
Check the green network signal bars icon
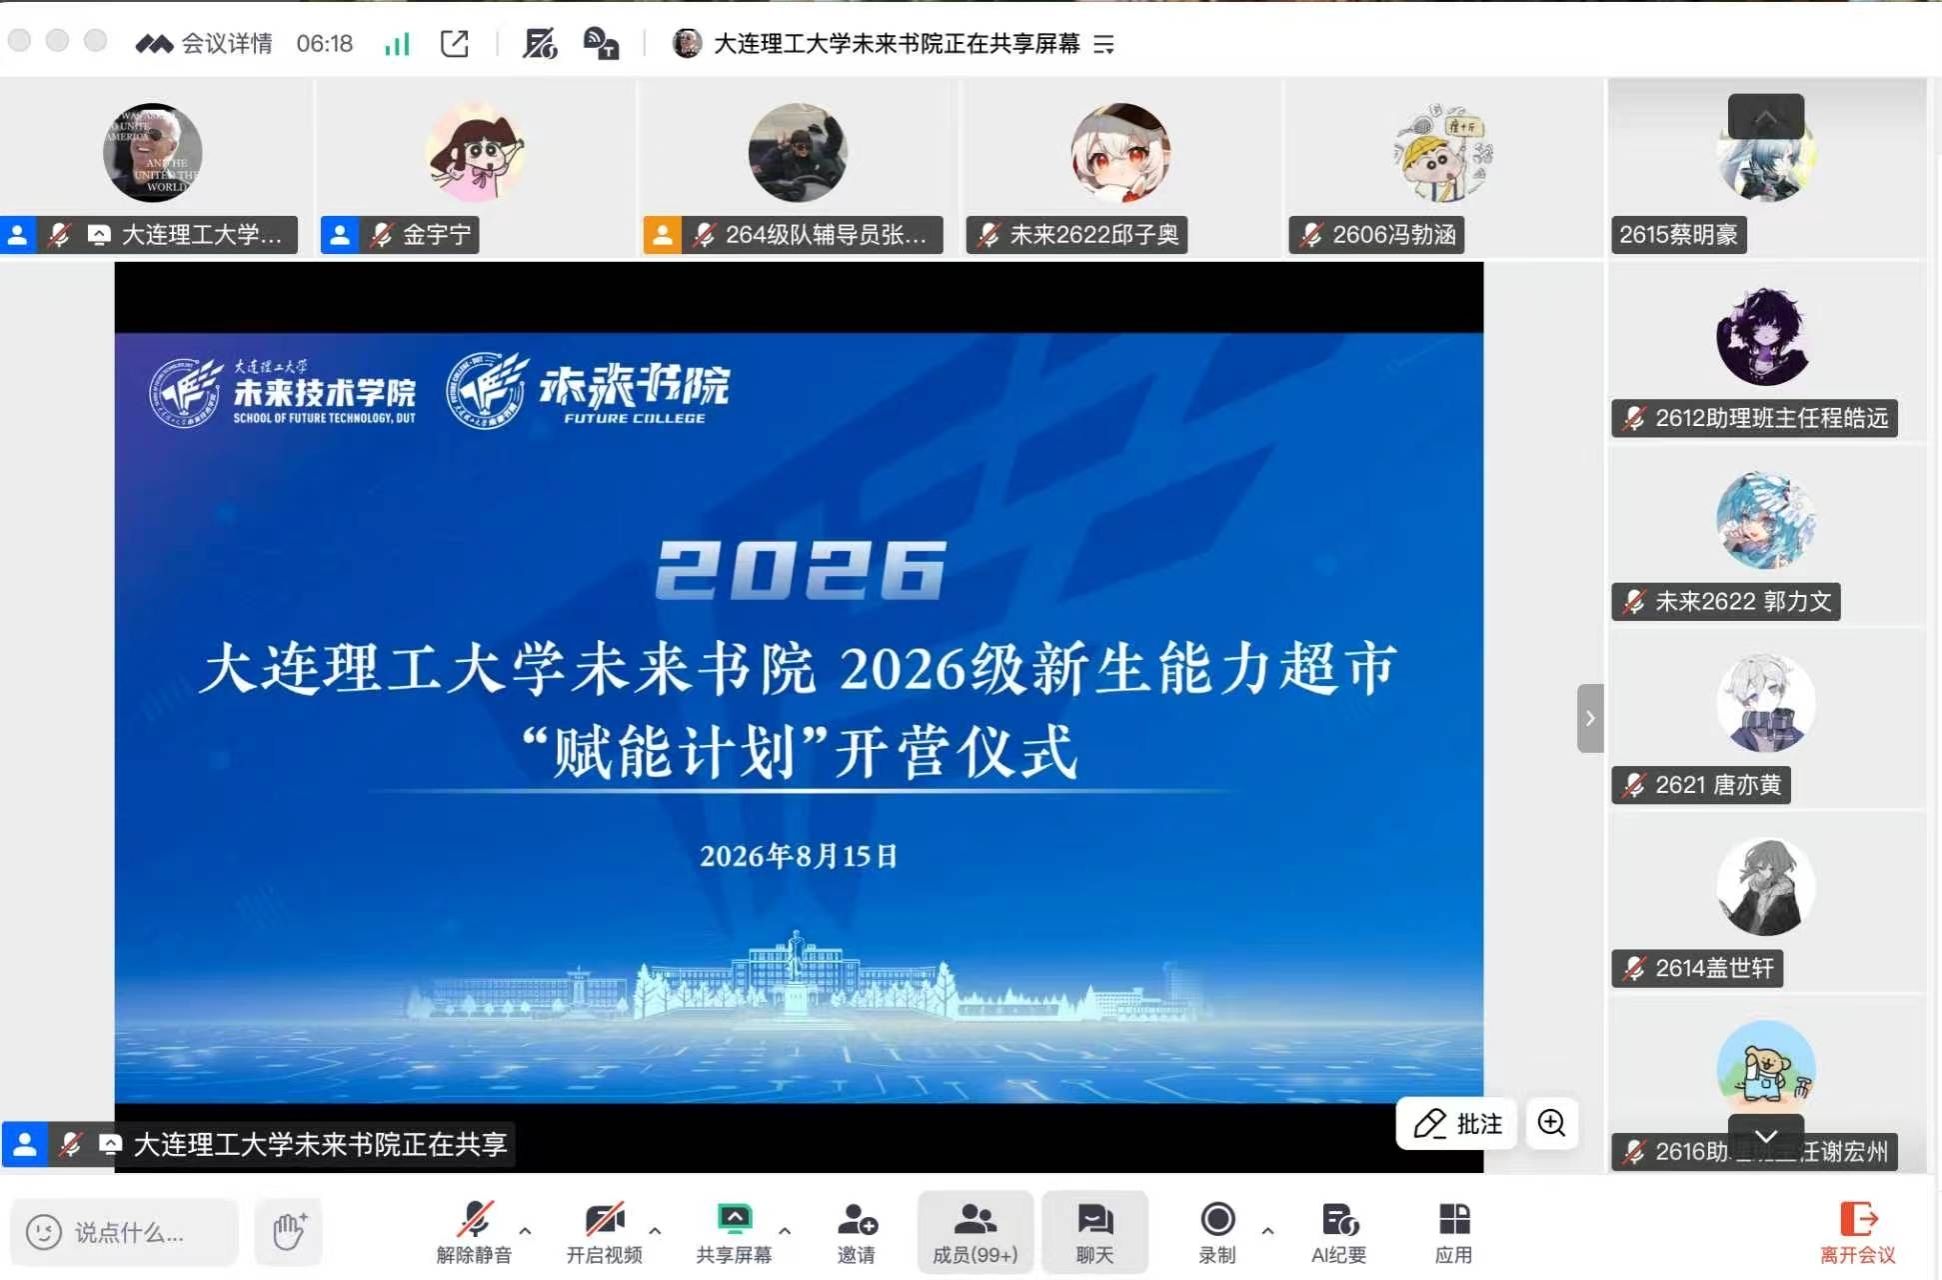pos(397,43)
